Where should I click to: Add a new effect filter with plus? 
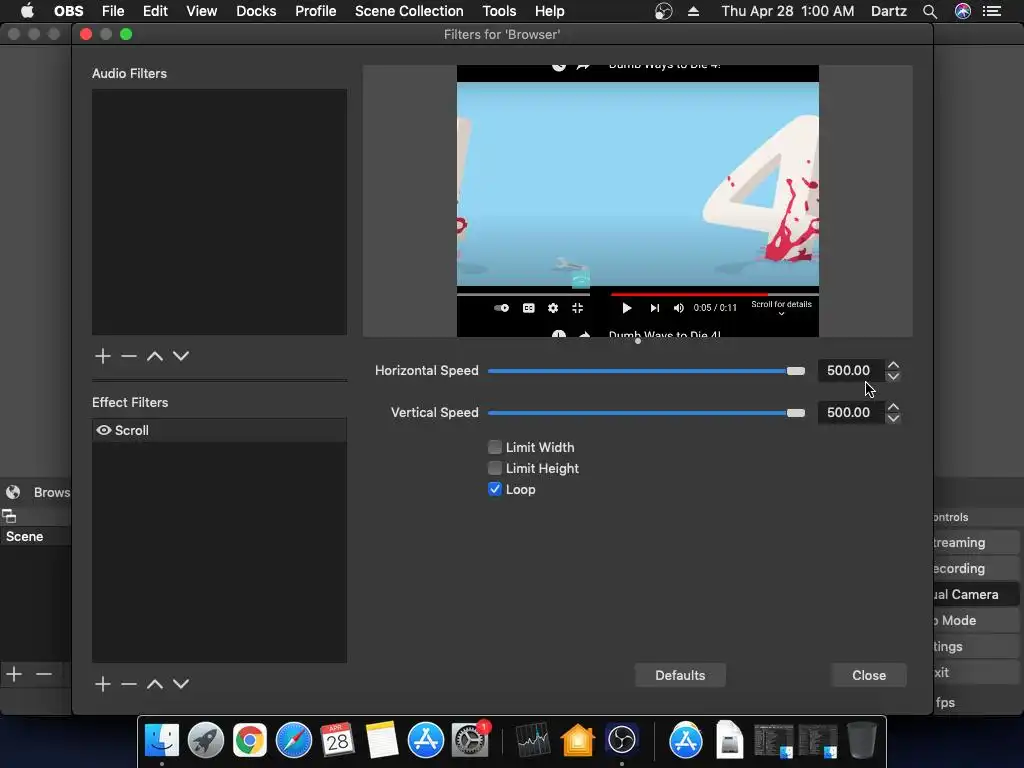click(x=103, y=684)
